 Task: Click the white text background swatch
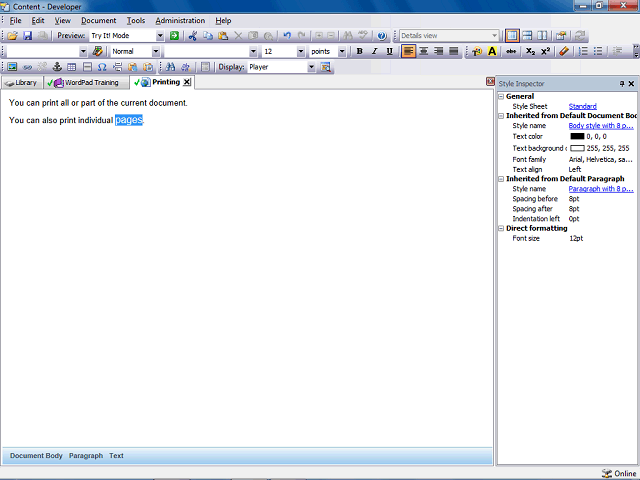point(577,148)
